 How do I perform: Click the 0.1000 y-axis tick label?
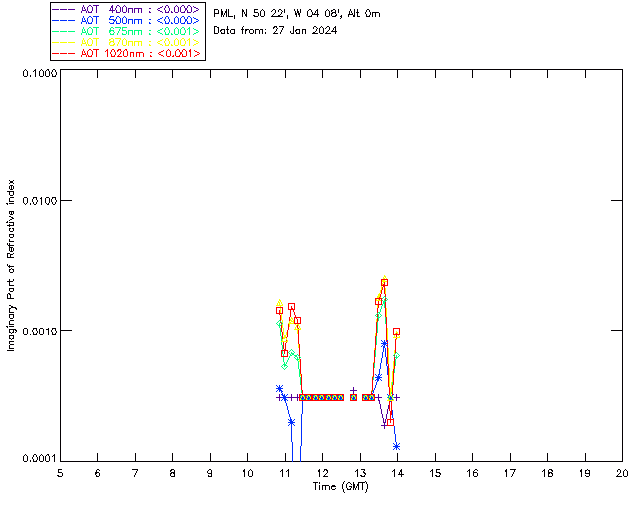click(40, 73)
